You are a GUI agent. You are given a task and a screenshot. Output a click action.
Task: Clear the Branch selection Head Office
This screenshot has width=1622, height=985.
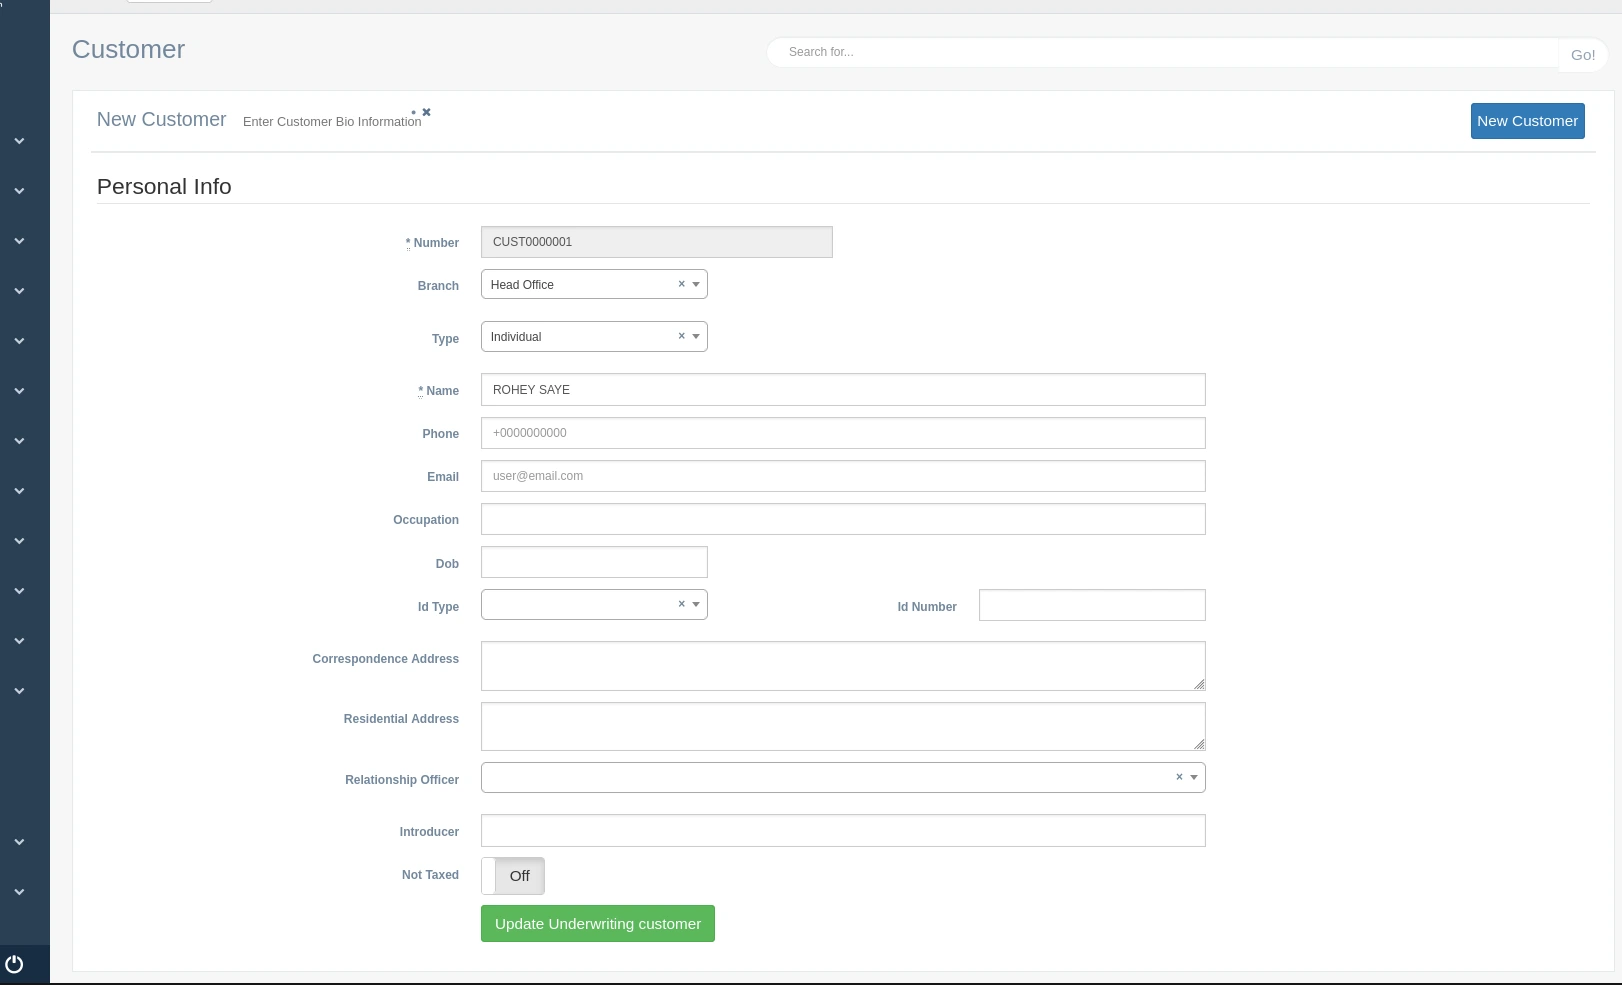(682, 284)
